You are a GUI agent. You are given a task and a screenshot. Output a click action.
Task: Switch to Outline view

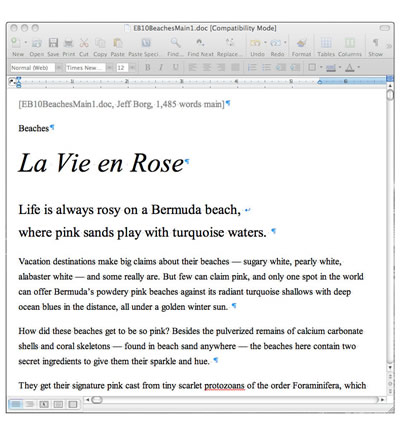[30, 404]
